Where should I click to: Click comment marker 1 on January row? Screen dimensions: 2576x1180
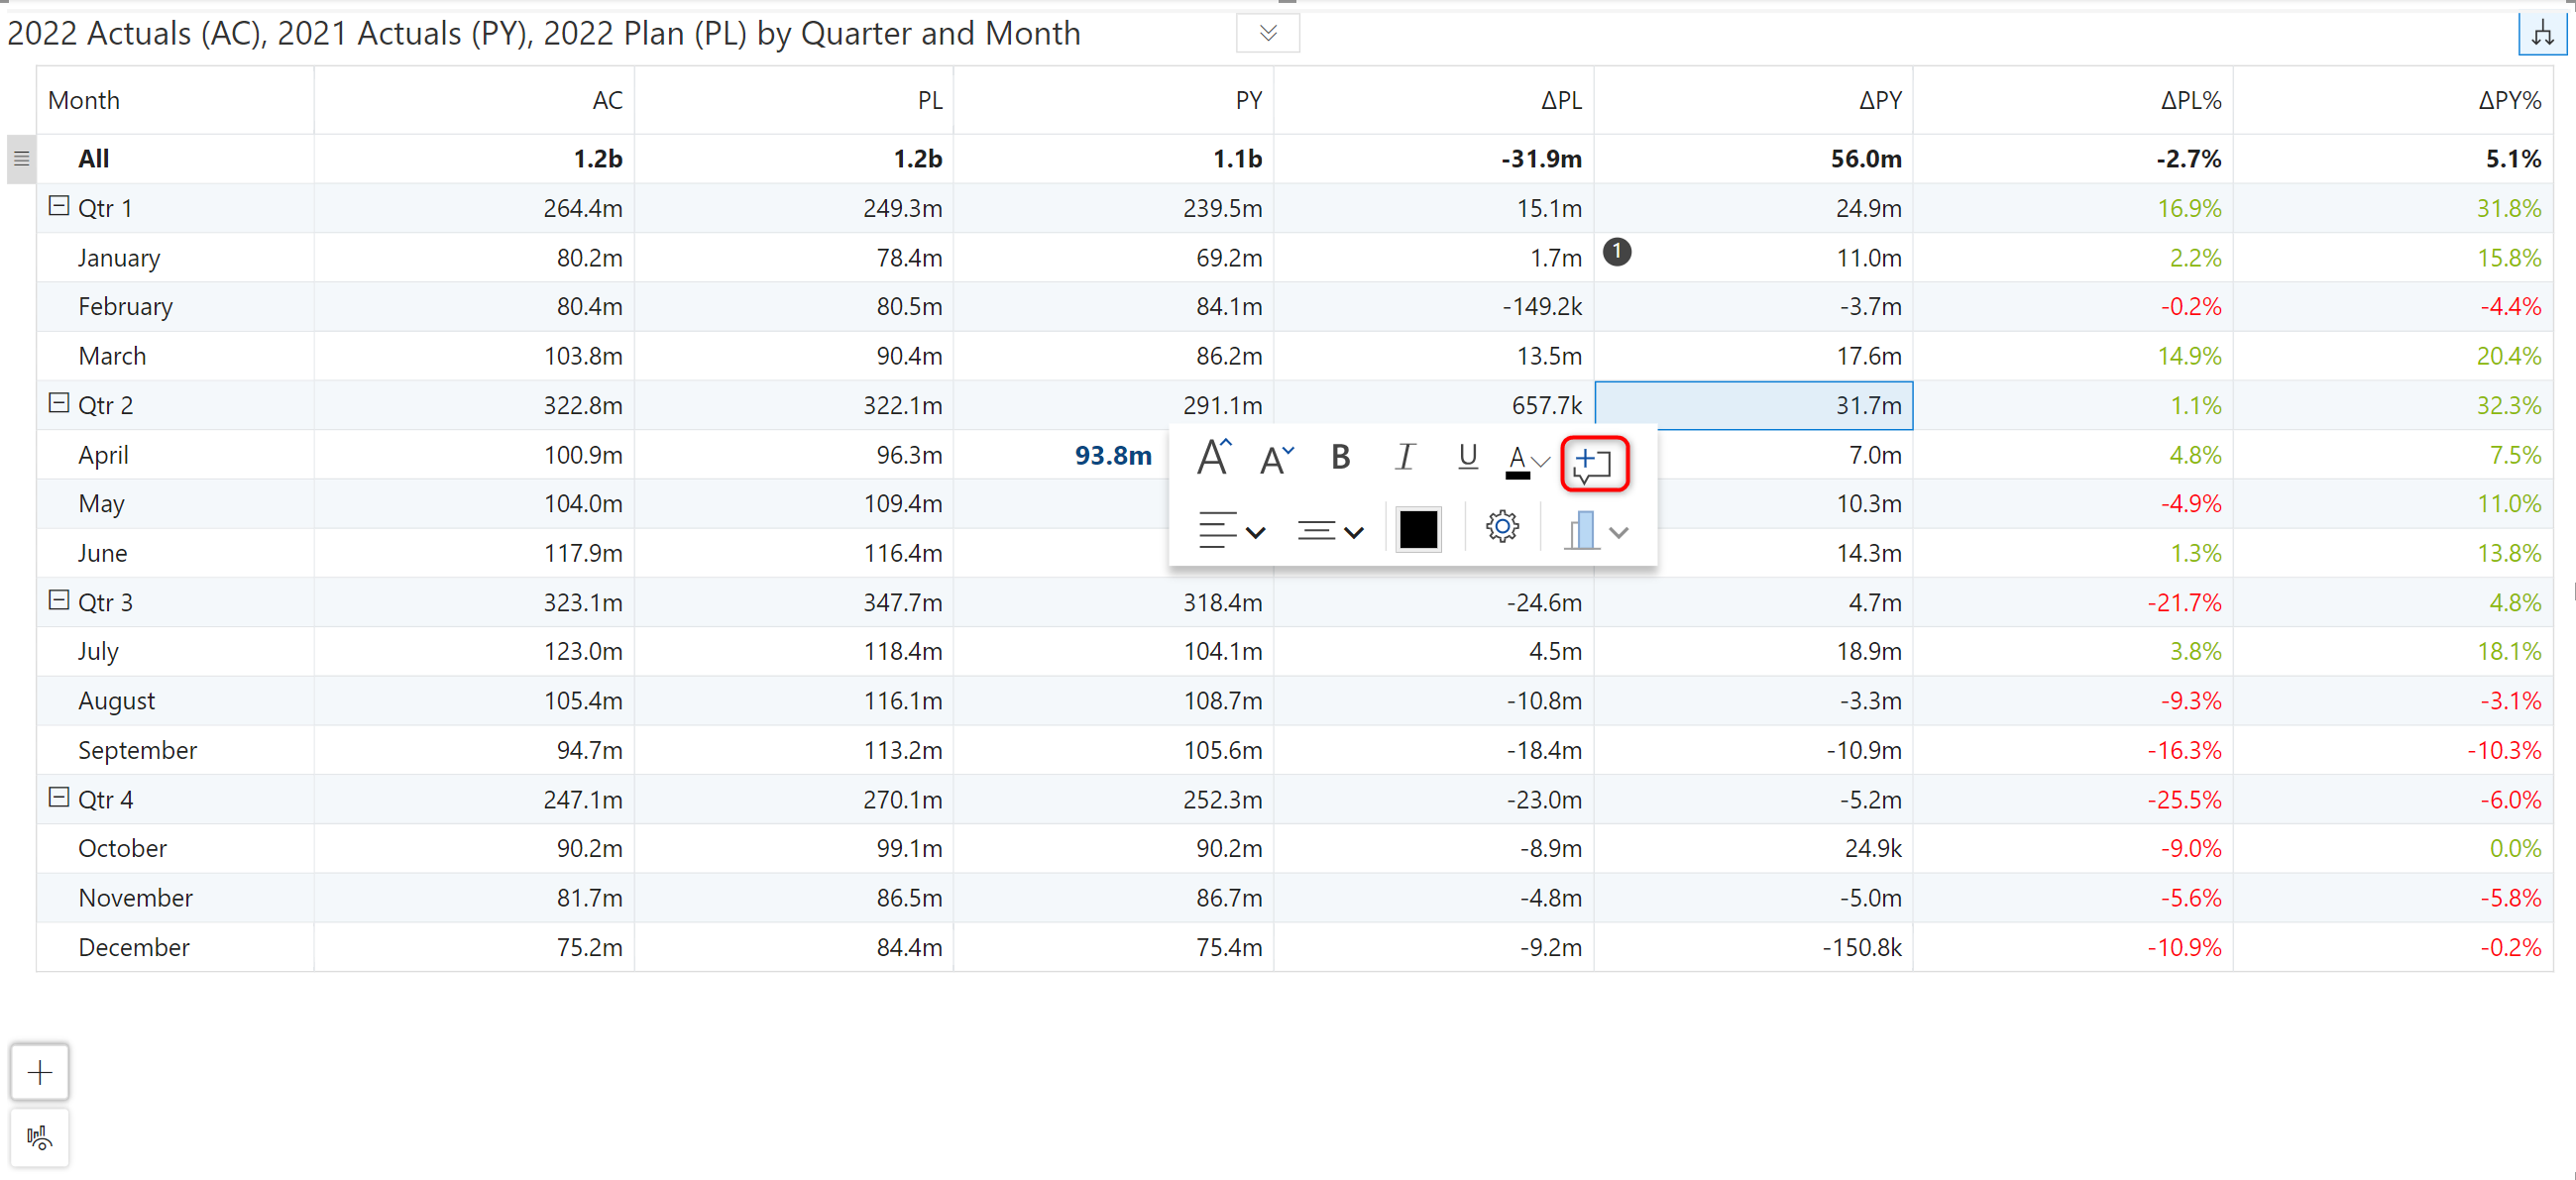(x=1616, y=252)
